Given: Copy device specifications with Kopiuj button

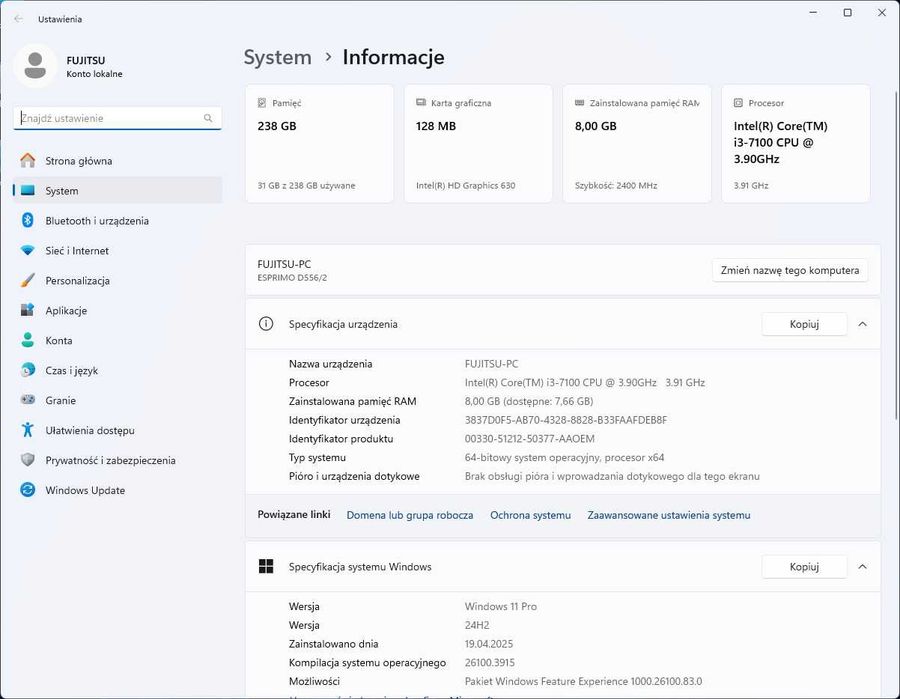Looking at the screenshot, I should [804, 324].
